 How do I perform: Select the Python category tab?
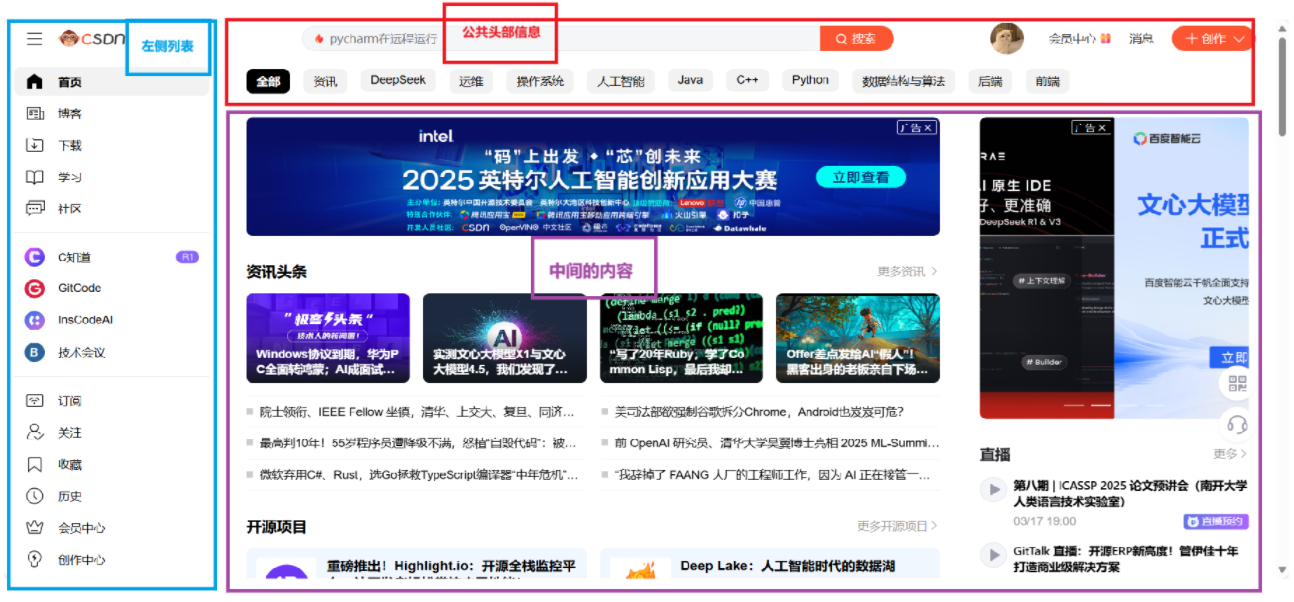(810, 81)
